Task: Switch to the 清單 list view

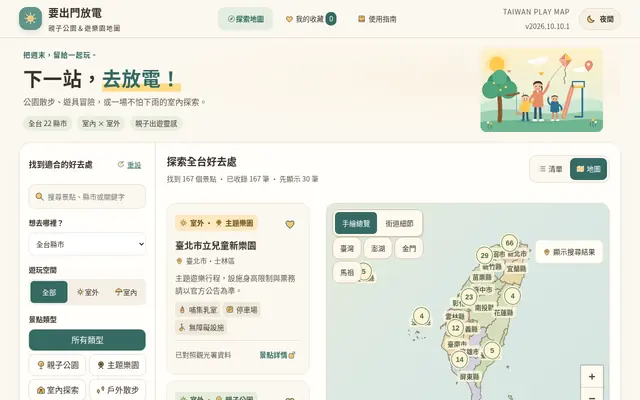Action: click(551, 169)
